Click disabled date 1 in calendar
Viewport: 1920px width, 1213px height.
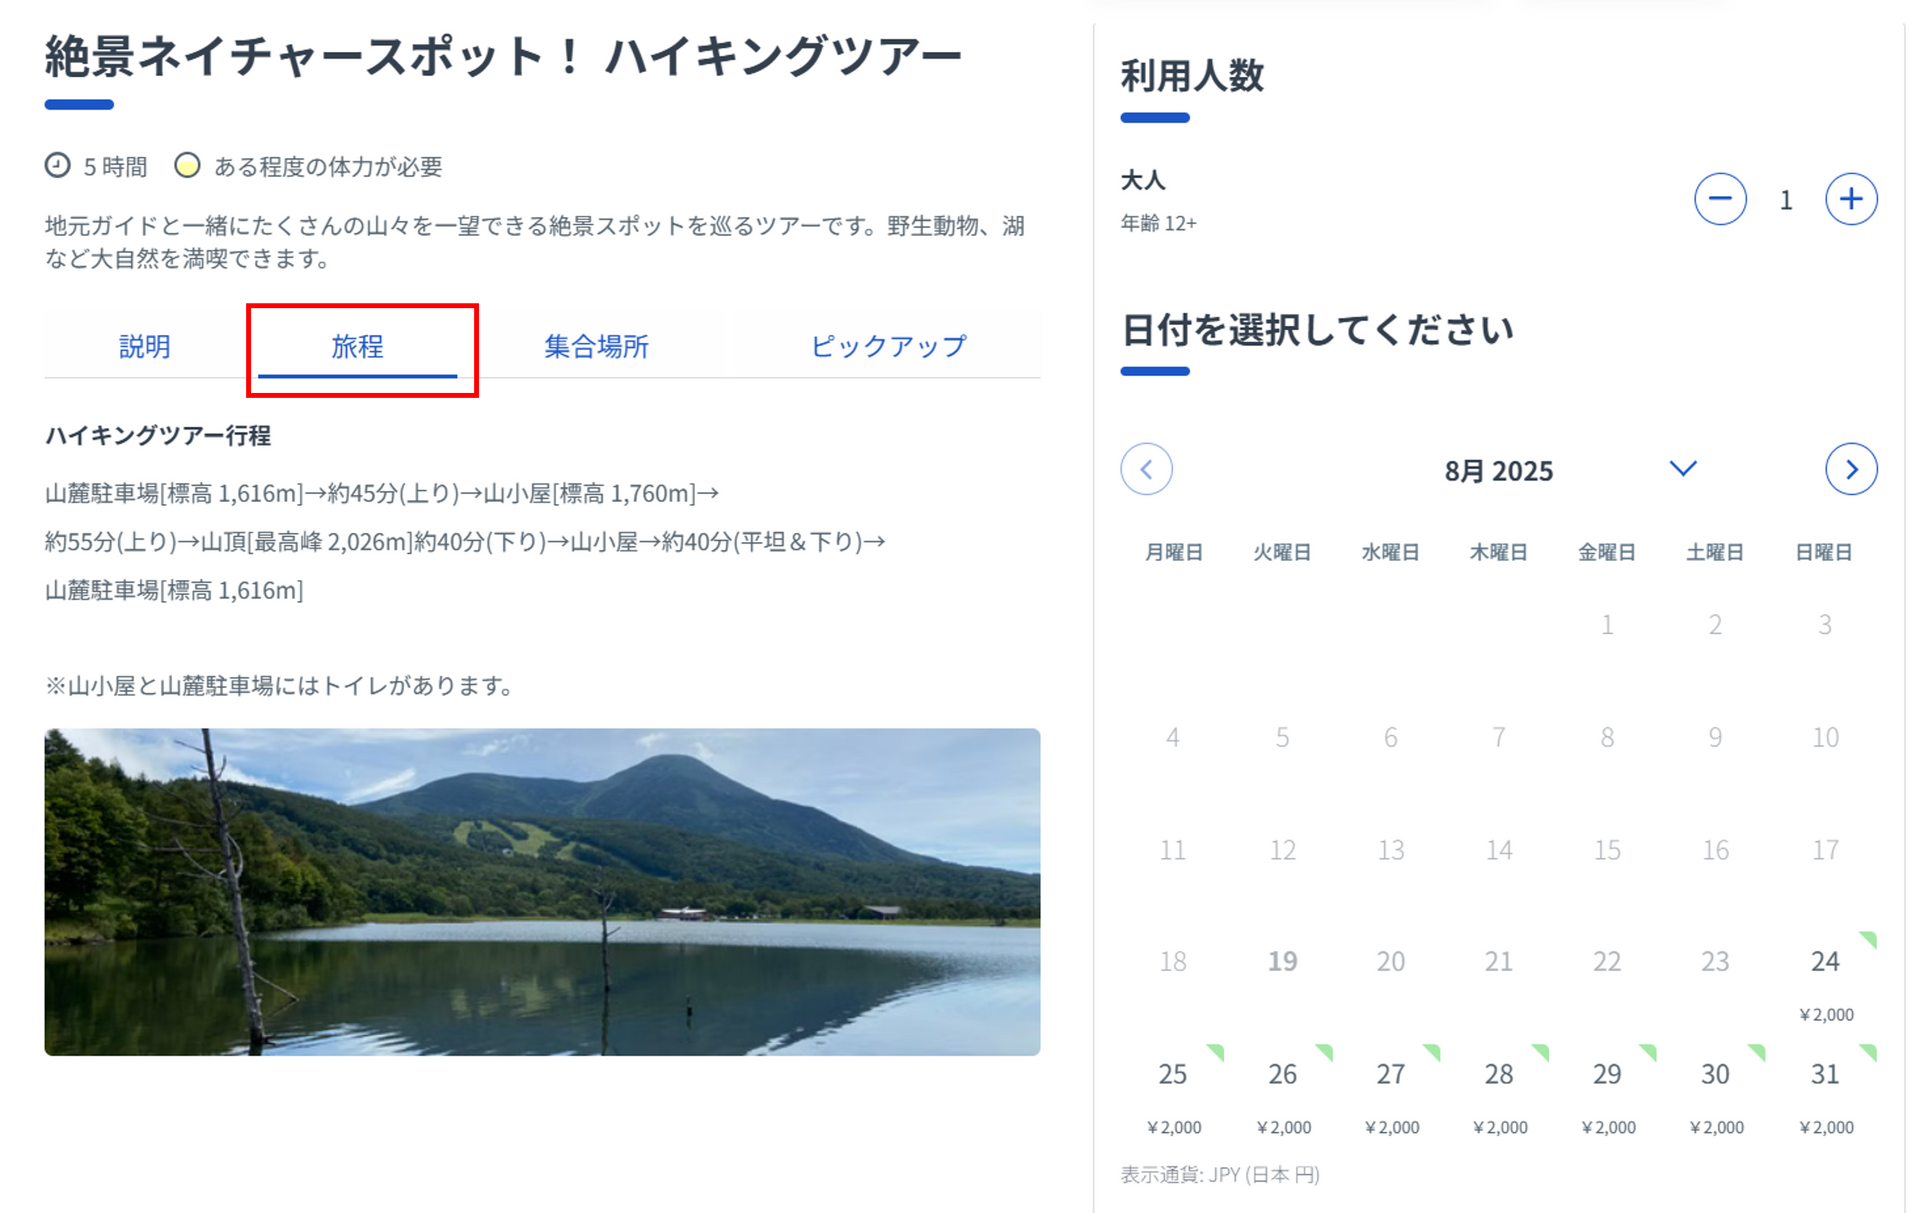[1607, 624]
